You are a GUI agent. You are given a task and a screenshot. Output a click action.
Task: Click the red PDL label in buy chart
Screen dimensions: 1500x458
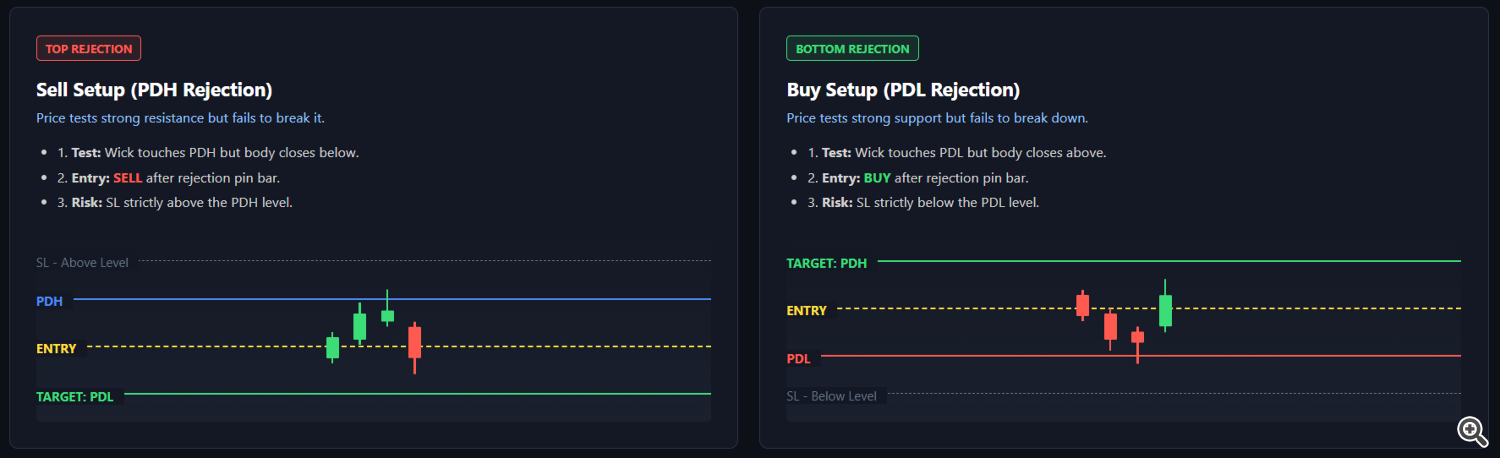799,359
